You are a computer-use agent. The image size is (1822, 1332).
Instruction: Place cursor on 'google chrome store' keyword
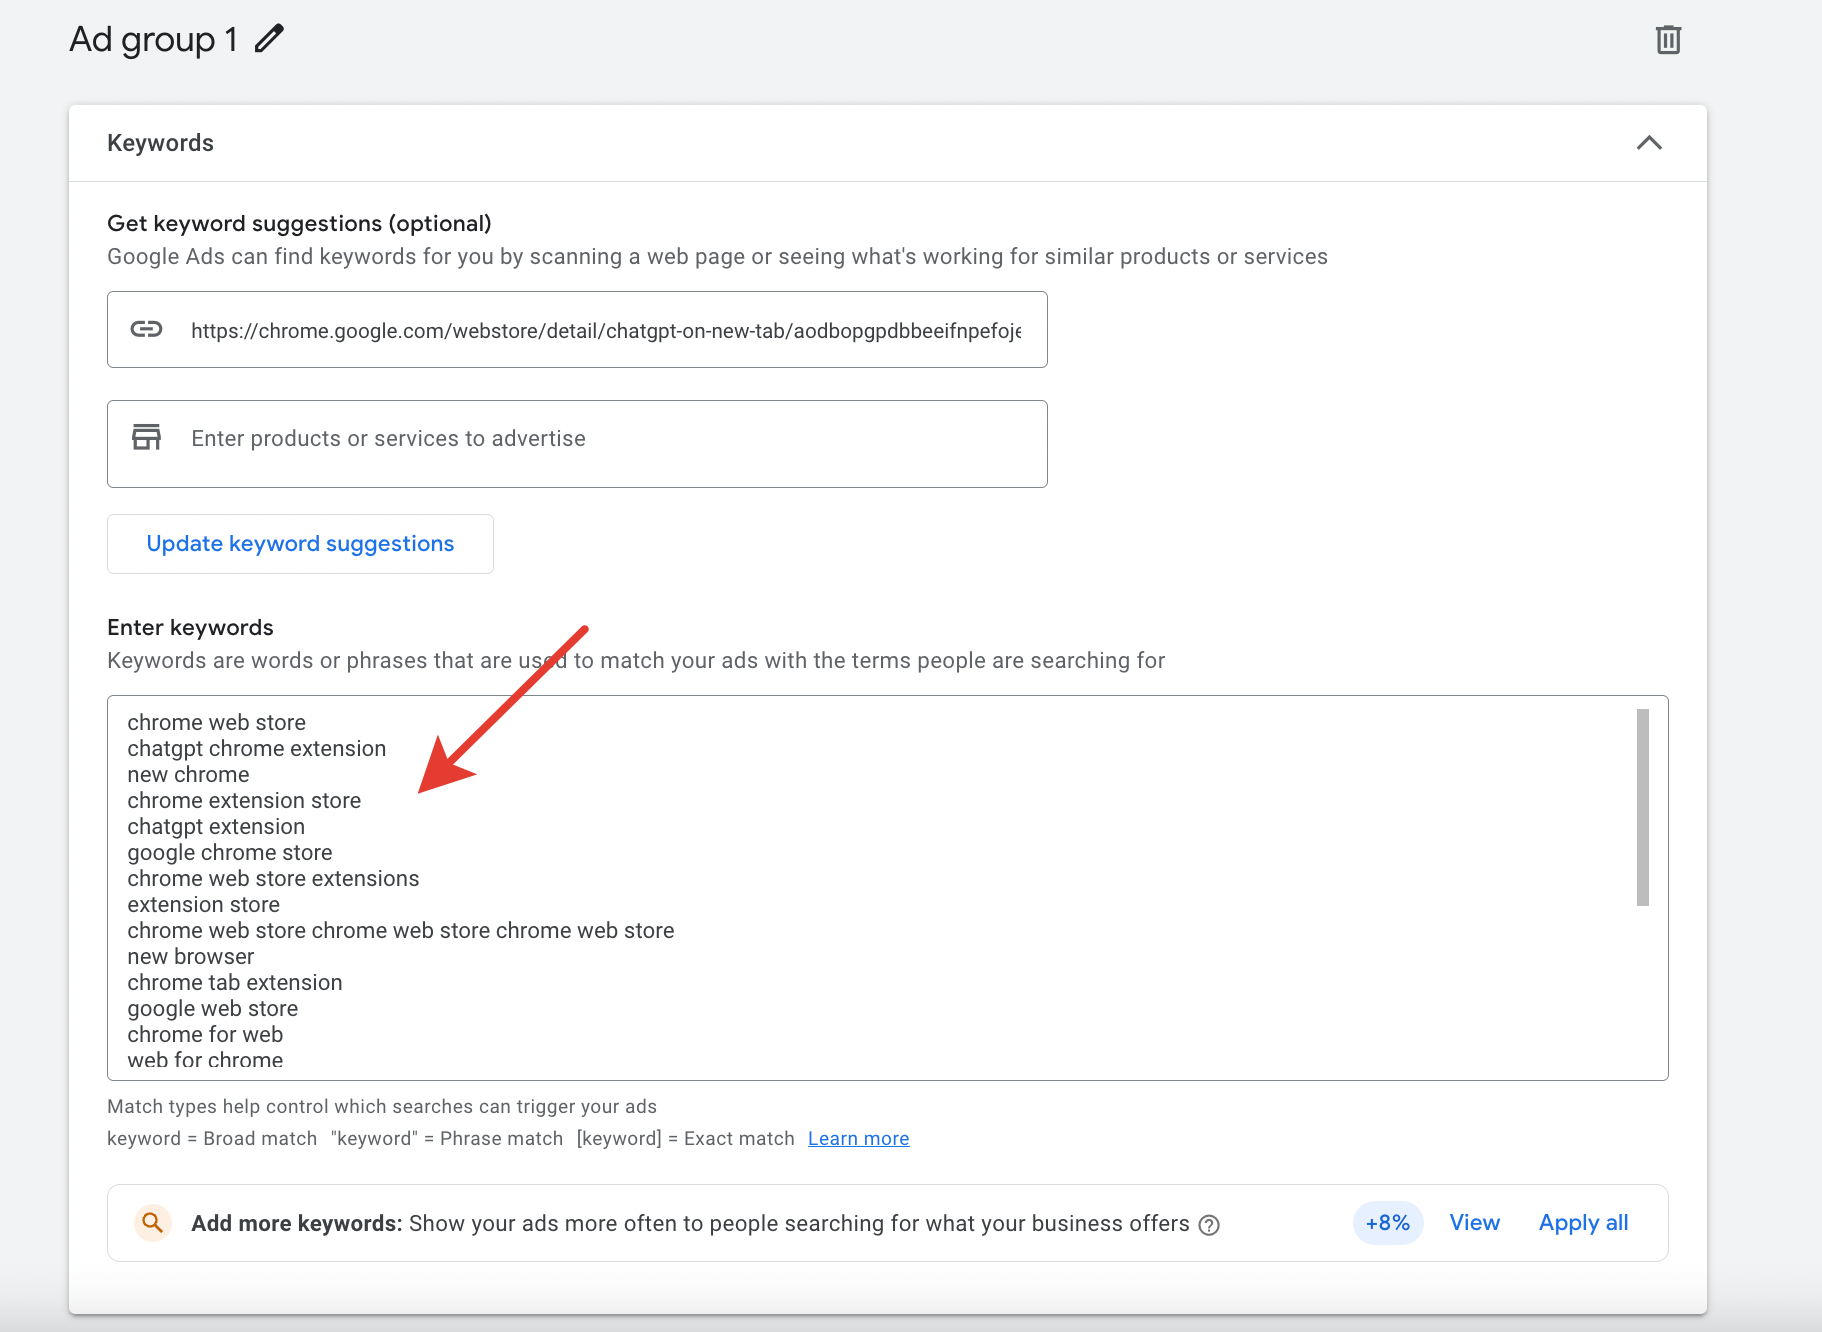[230, 853]
